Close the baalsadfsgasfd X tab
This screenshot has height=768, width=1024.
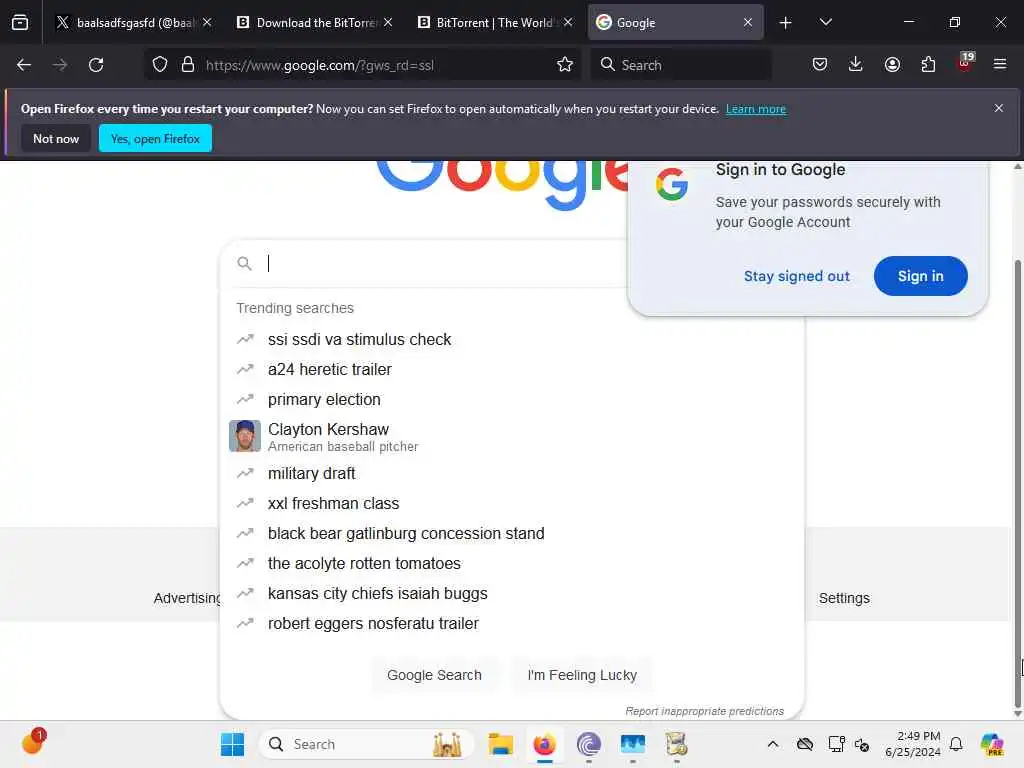pos(207,23)
